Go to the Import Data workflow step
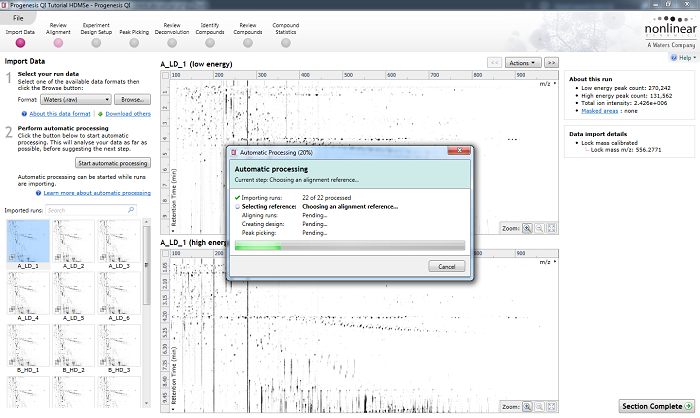Image resolution: width=700 pixels, height=418 pixels. [x=20, y=43]
